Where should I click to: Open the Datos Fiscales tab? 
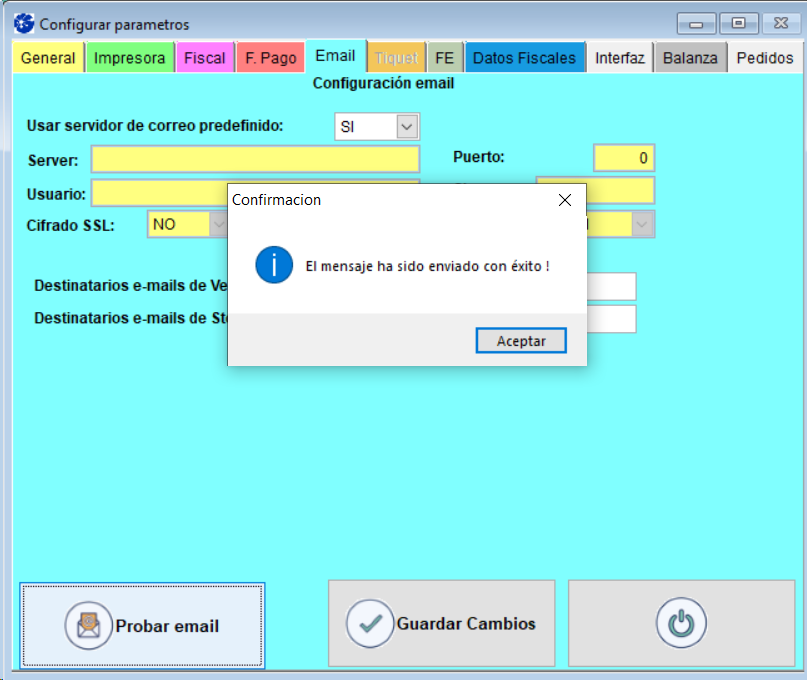(x=524, y=58)
